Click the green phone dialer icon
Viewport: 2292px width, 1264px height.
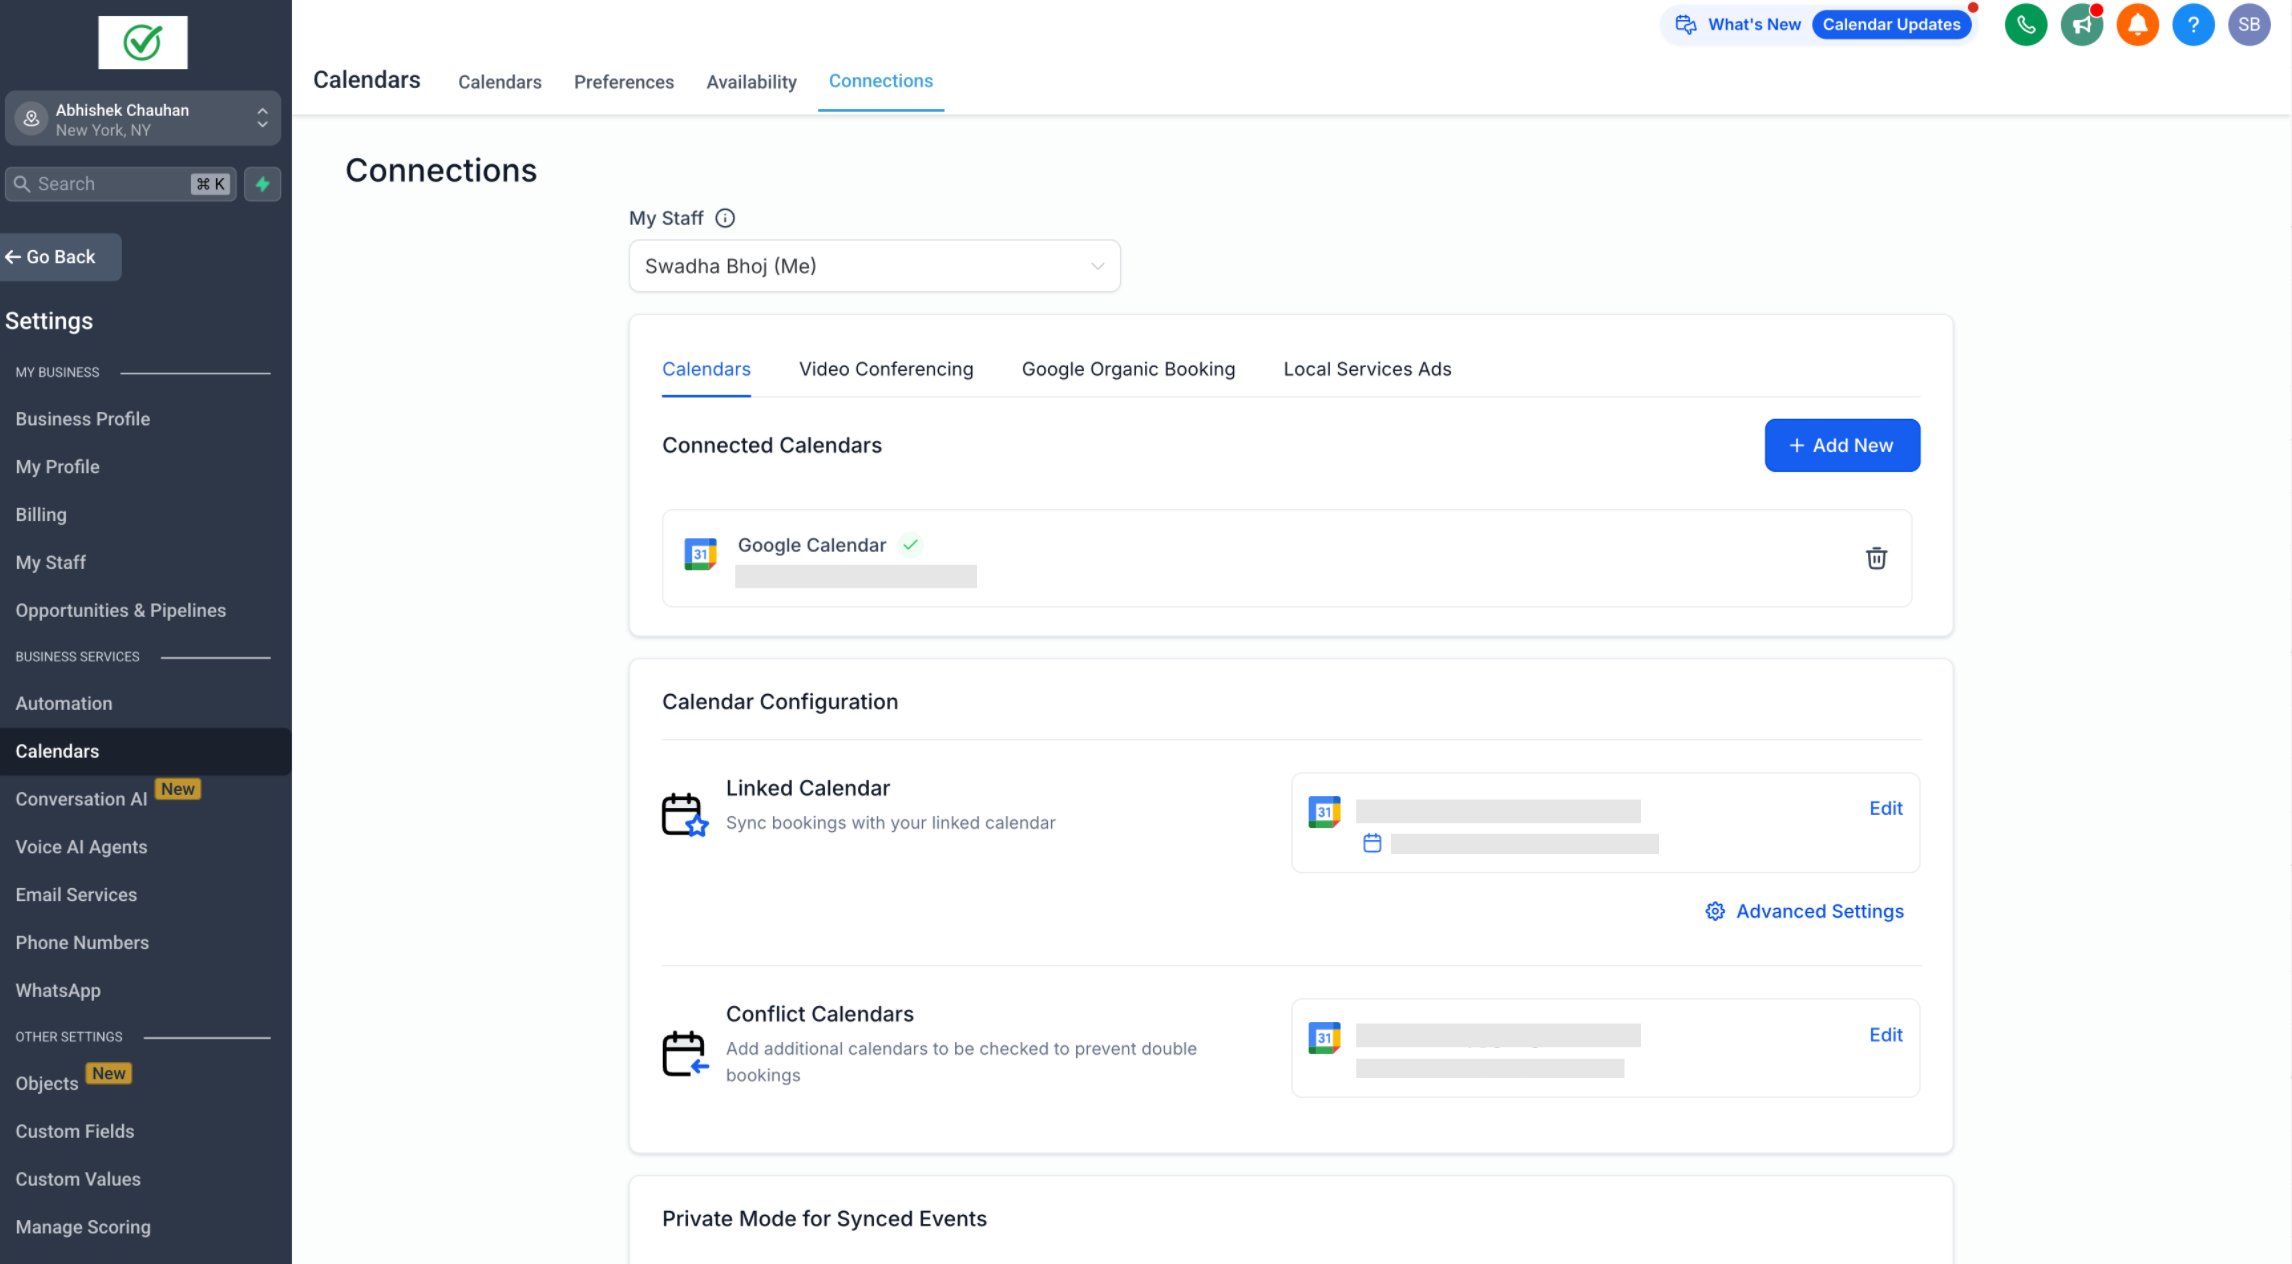pos(2025,25)
